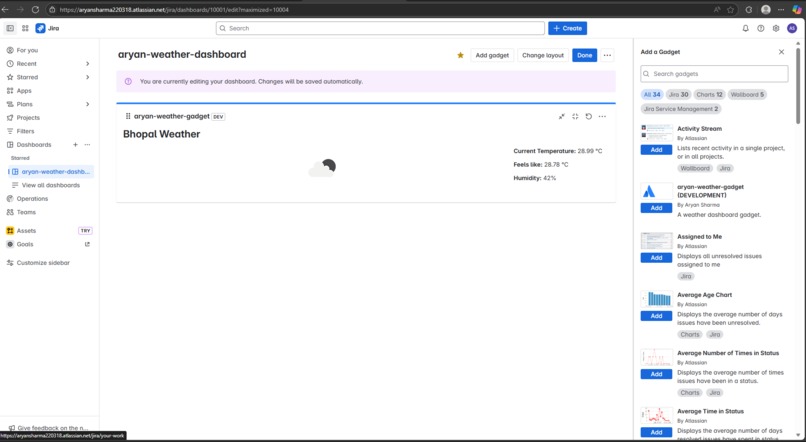Click the Activity Stream thumbnail
Image resolution: width=806 pixels, height=442 pixels.
coord(656,133)
